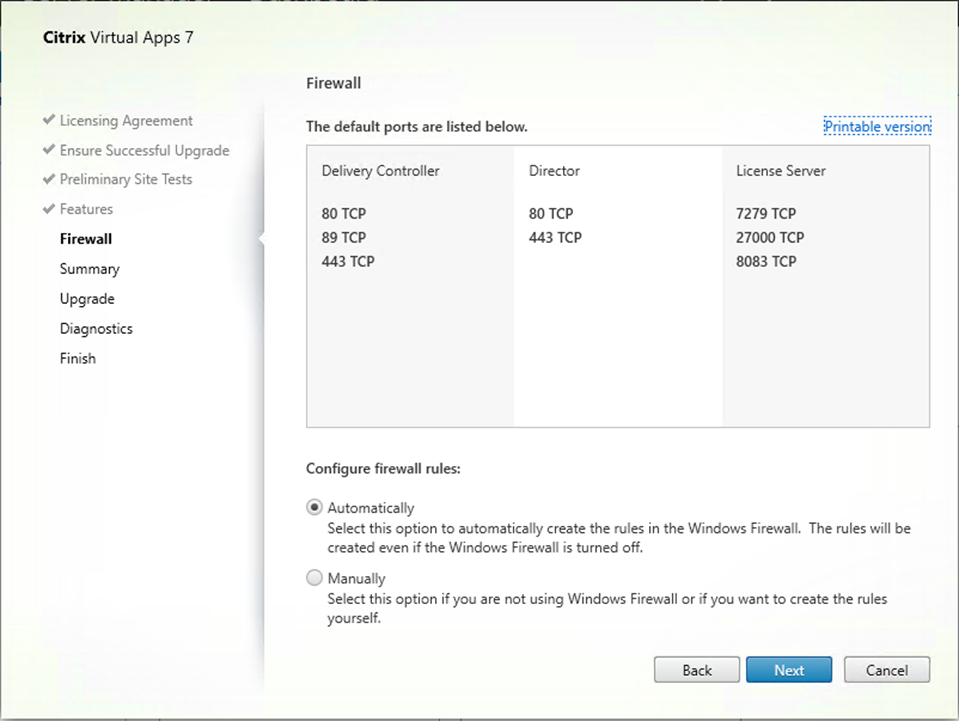959x721 pixels.
Task: Select the Finish step in sidebar
Action: 78,358
